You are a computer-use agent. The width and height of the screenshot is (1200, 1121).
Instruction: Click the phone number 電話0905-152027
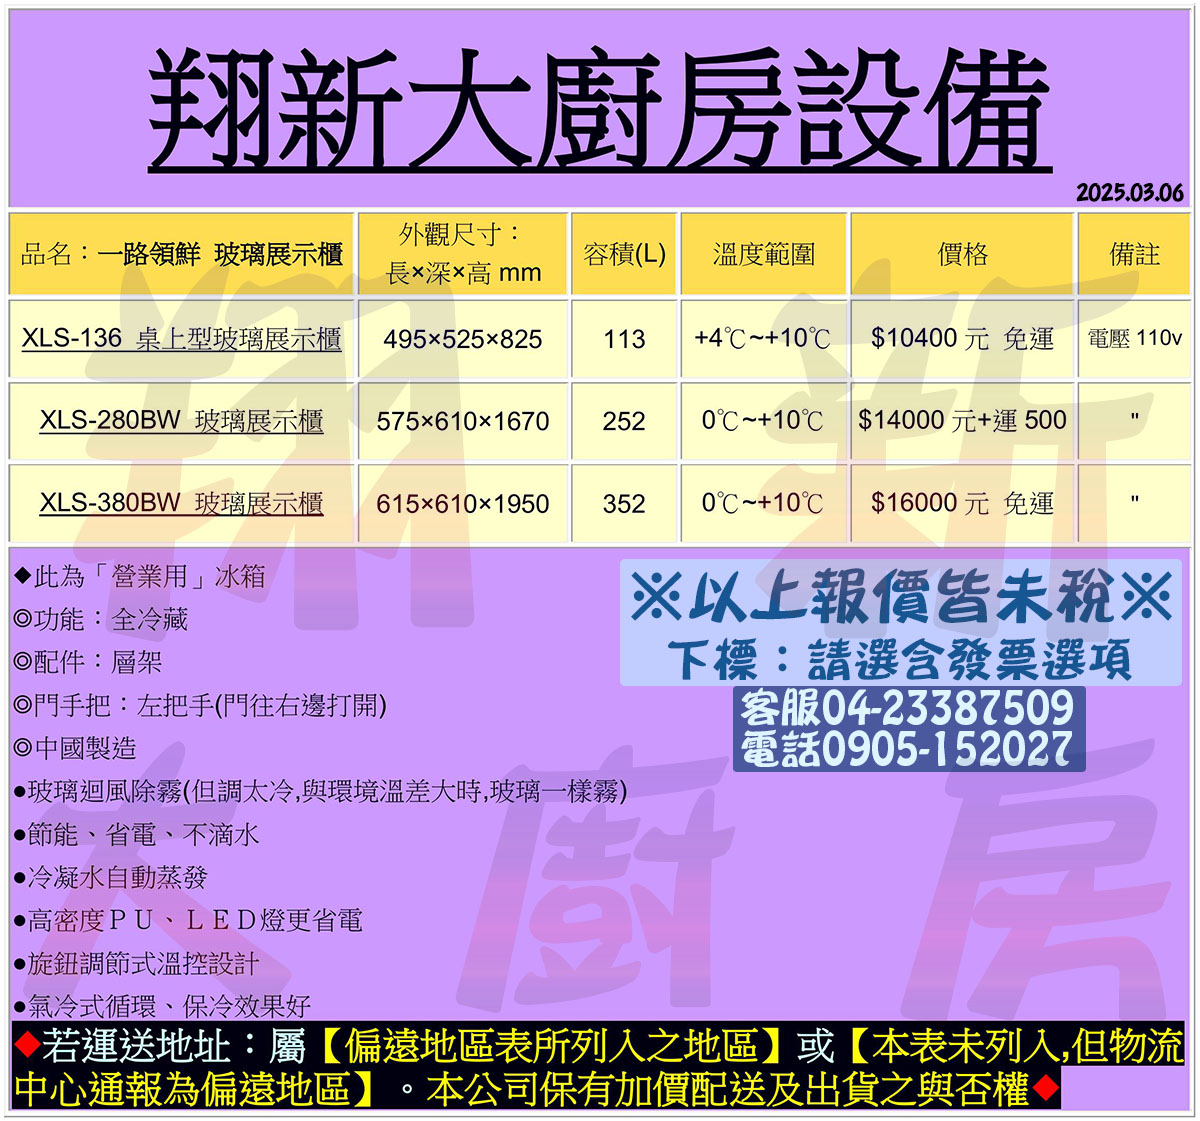point(908,749)
